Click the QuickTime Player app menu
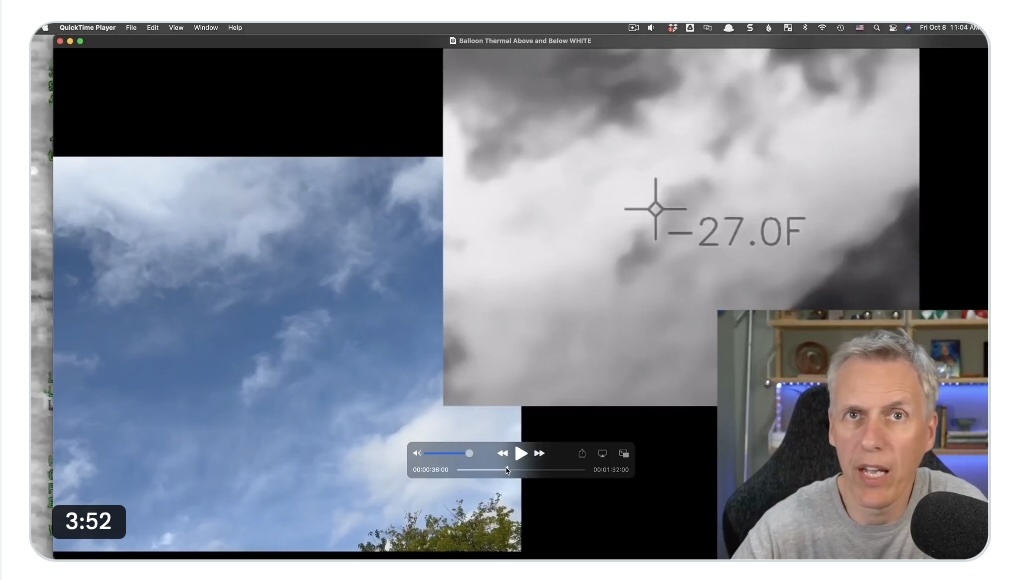Screen dimensions: 1014x580 pos(87,28)
